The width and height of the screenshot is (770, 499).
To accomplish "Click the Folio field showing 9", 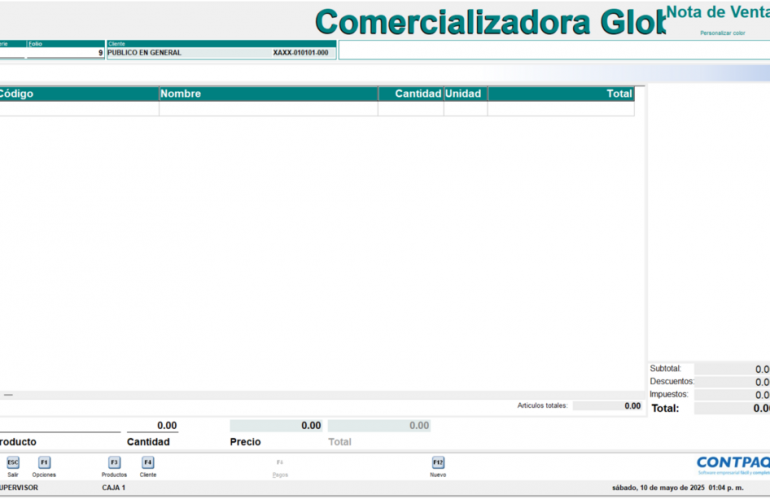I will pyautogui.click(x=65, y=52).
